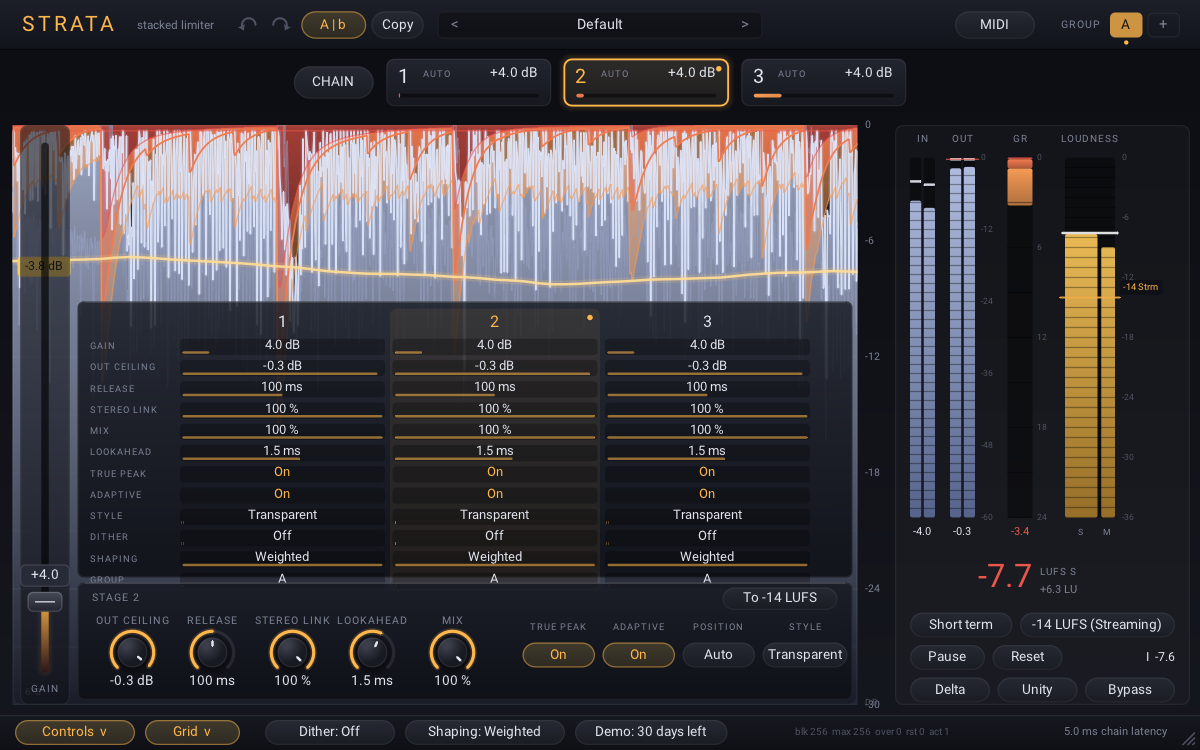Select column 1 header in parameter table
The image size is (1200, 750).
(282, 321)
